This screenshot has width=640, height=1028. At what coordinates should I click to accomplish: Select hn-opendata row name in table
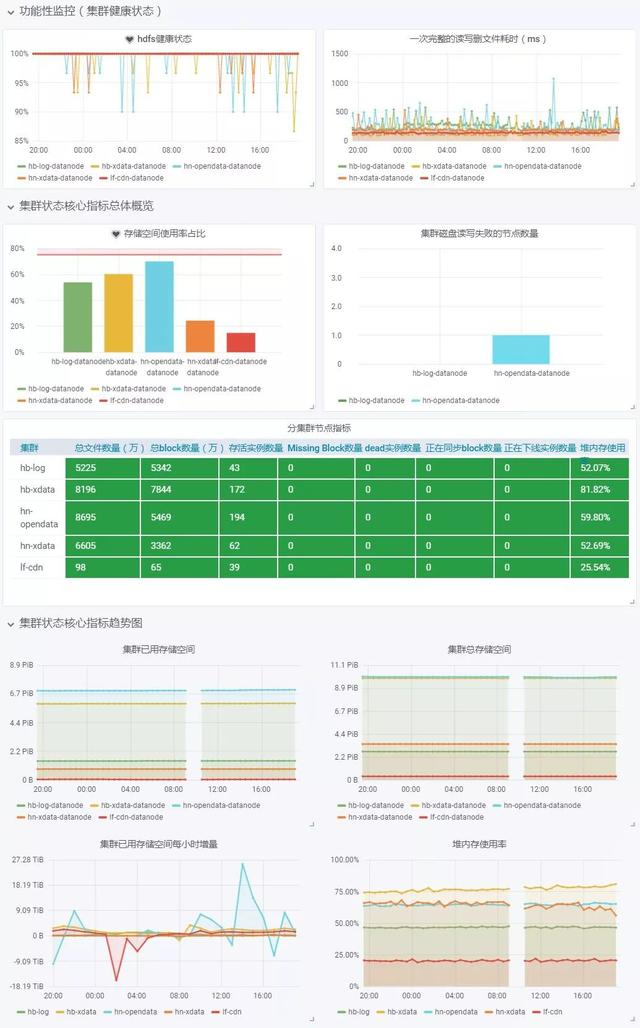tap(39, 518)
